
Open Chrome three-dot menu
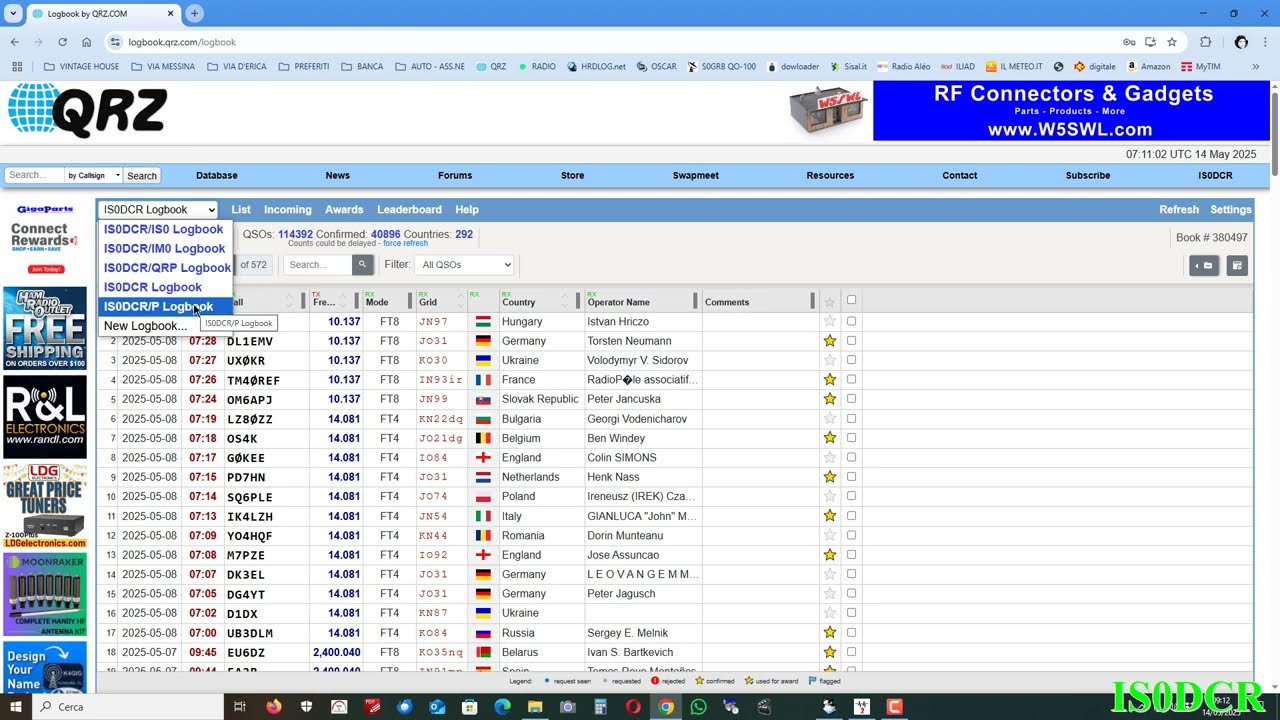click(1265, 42)
